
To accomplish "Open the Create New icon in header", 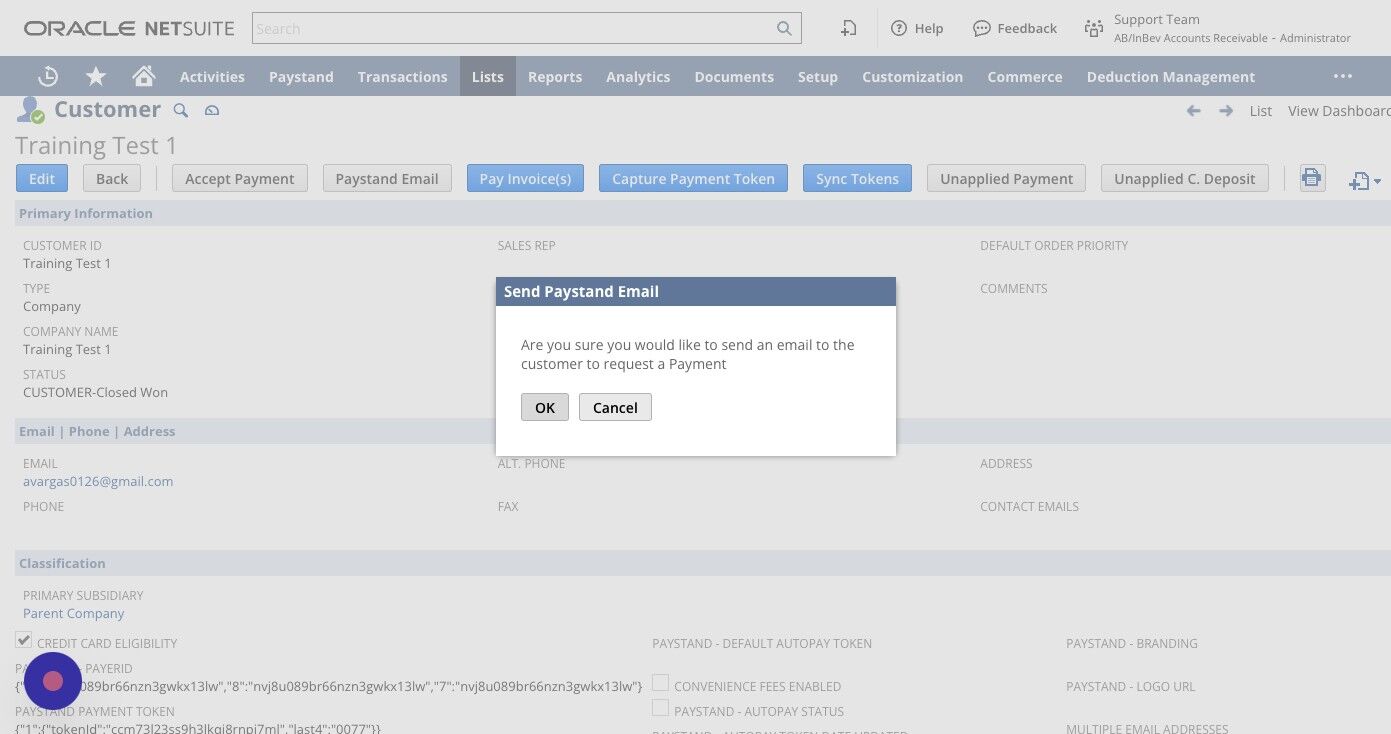I will 848,28.
